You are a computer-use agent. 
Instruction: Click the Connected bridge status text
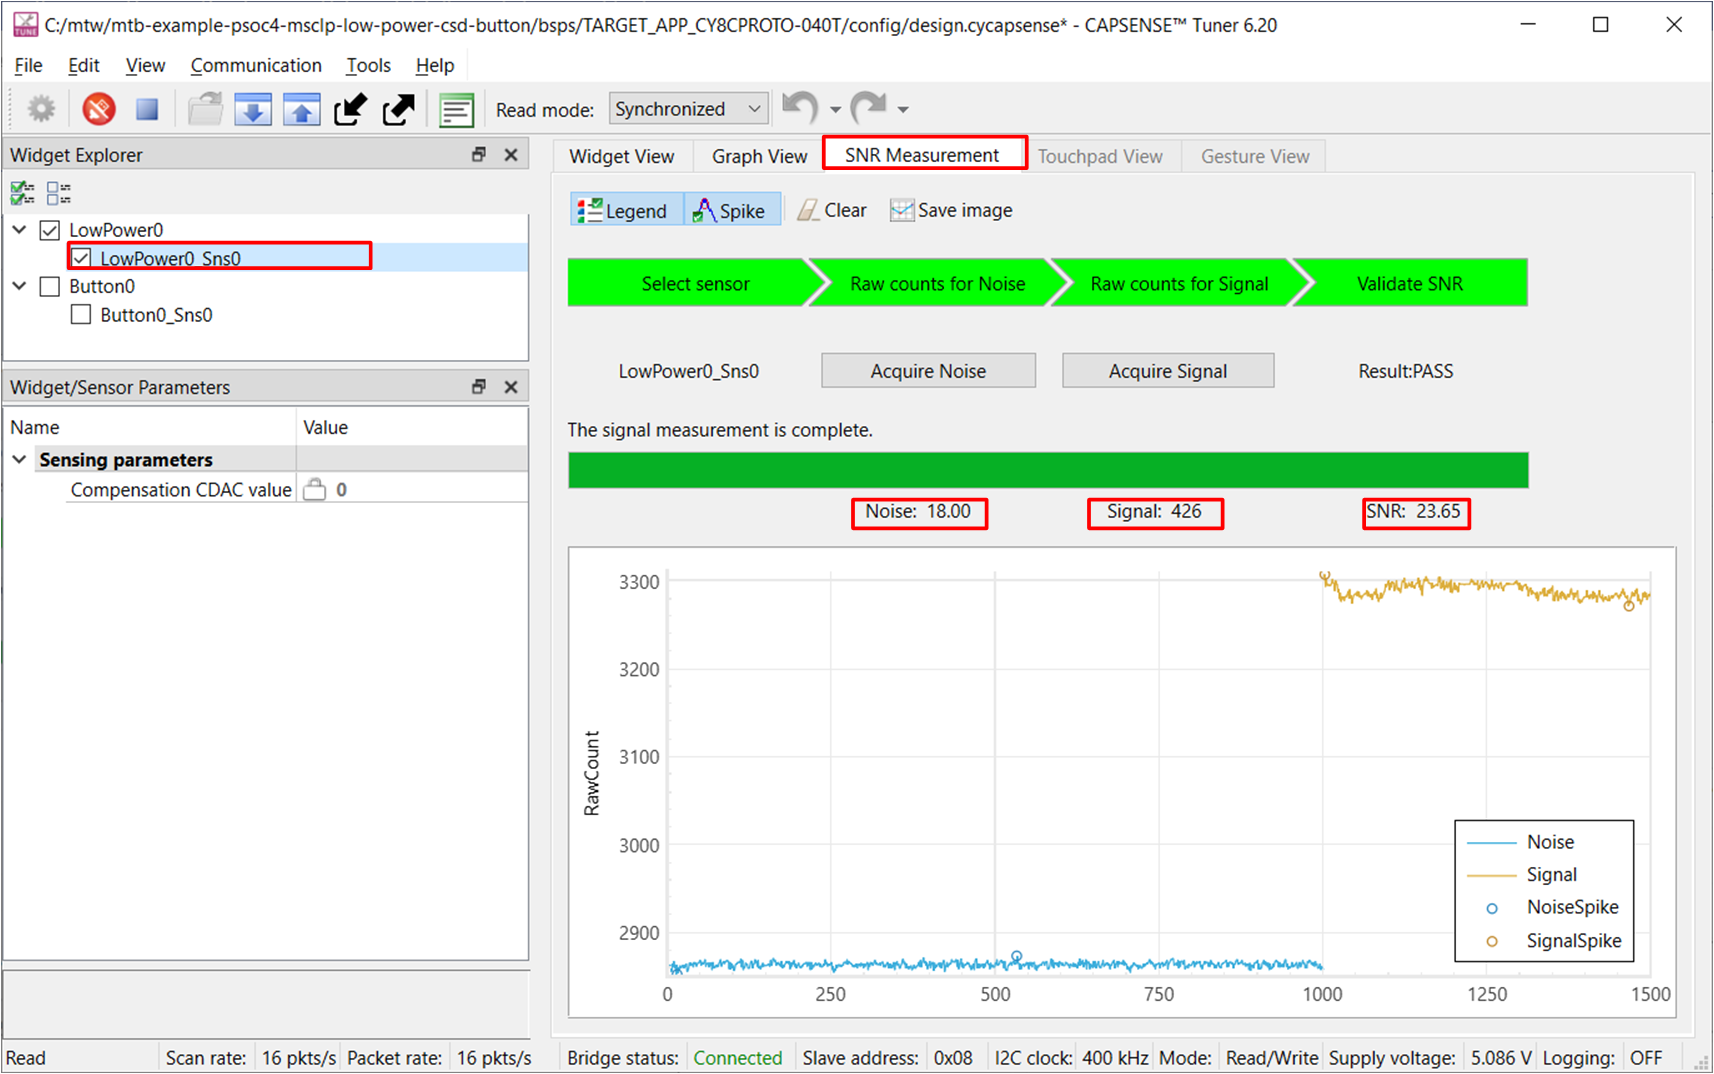(x=737, y=1058)
